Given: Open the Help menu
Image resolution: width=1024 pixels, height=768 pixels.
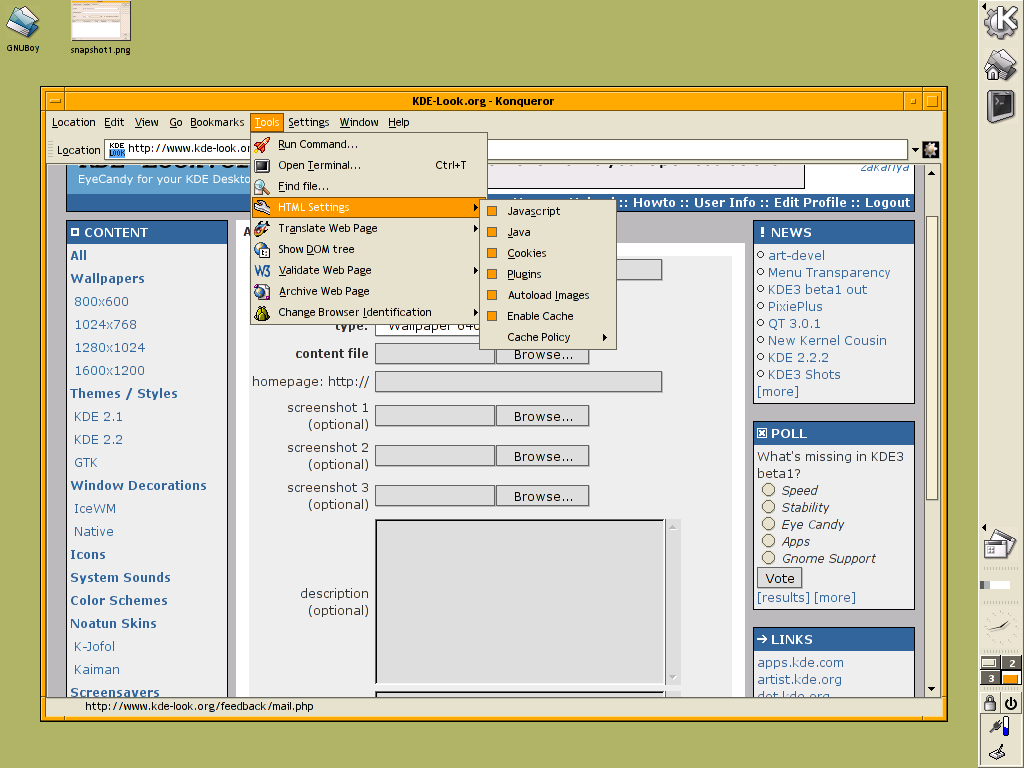Looking at the screenshot, I should 398,122.
